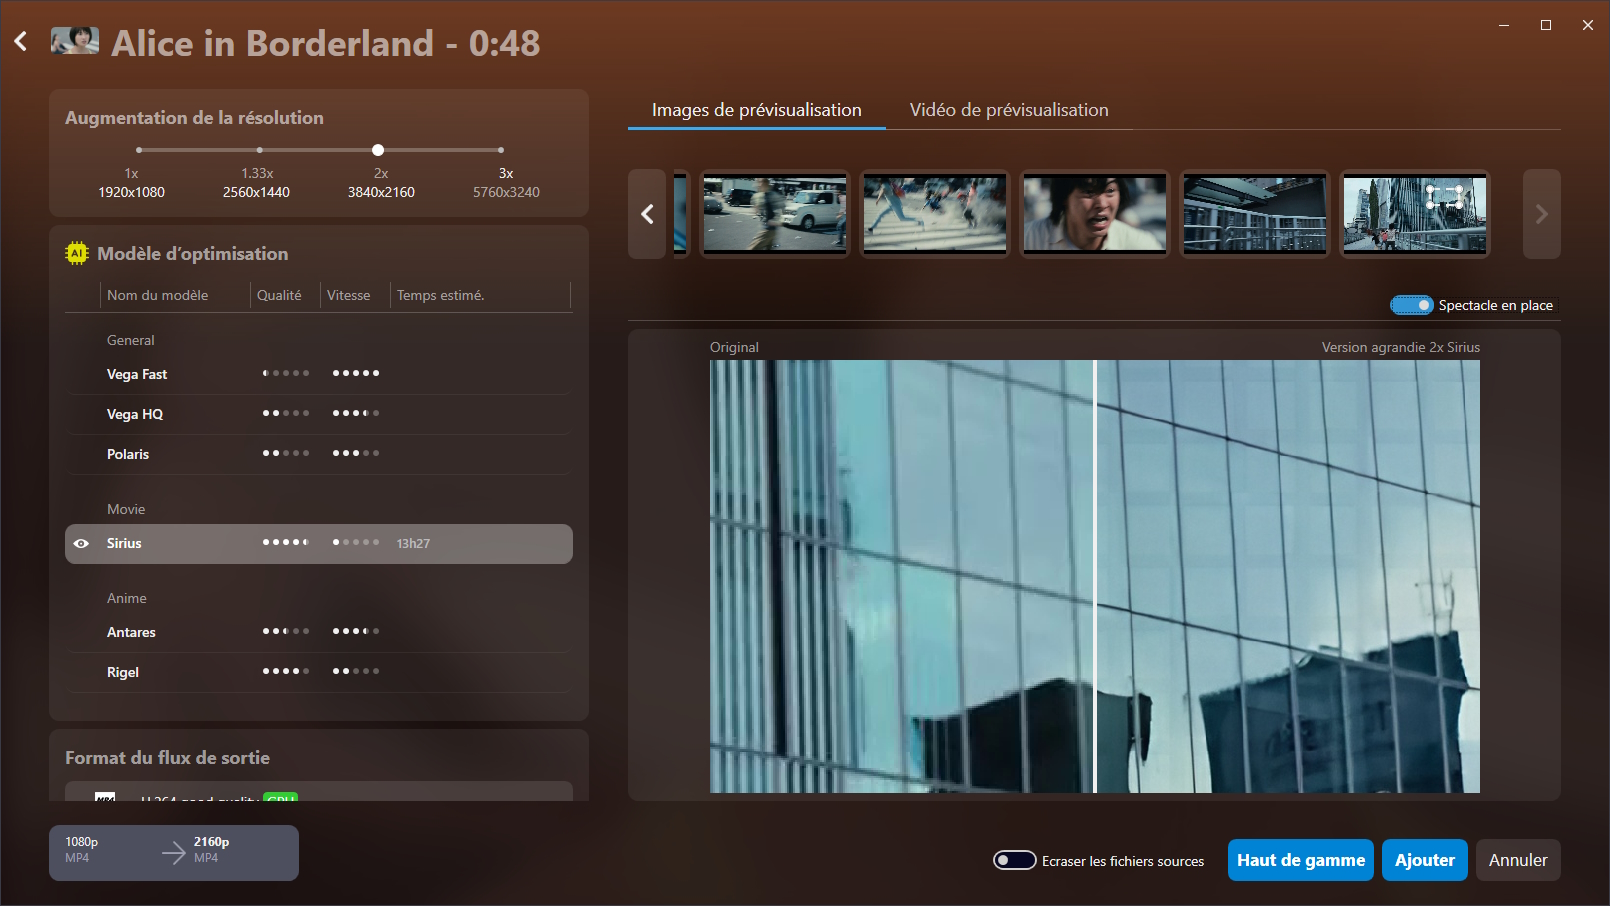Click the Movie category label
The width and height of the screenshot is (1610, 906).
click(126, 509)
